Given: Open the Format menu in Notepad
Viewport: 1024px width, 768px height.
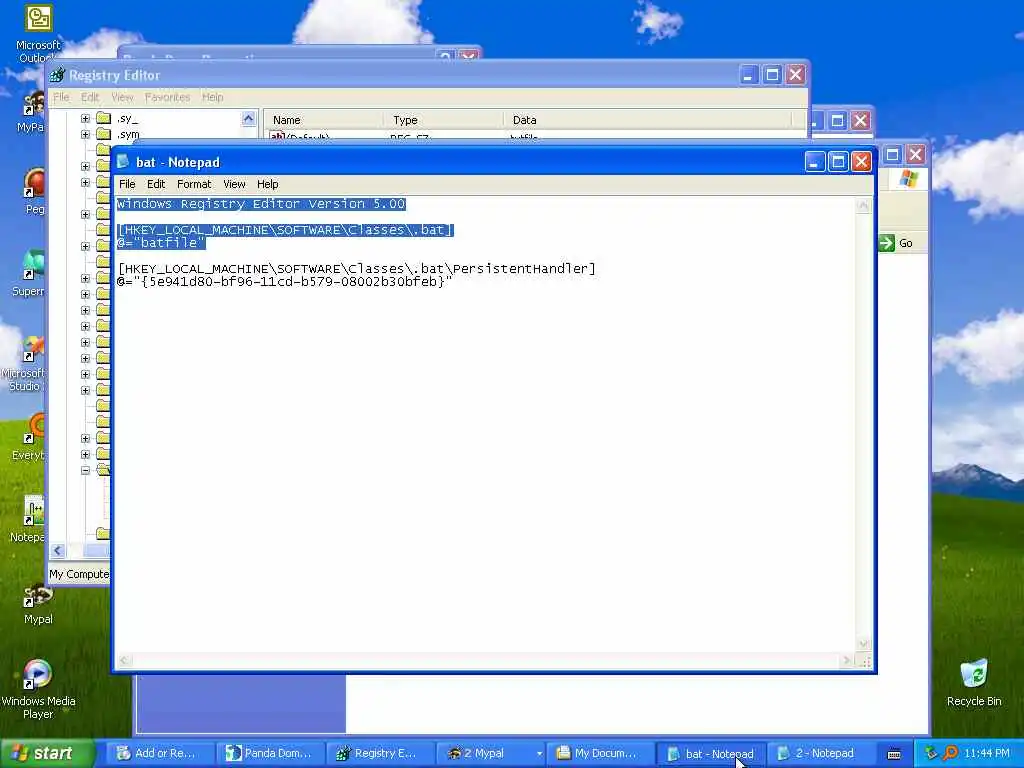Looking at the screenshot, I should (194, 184).
